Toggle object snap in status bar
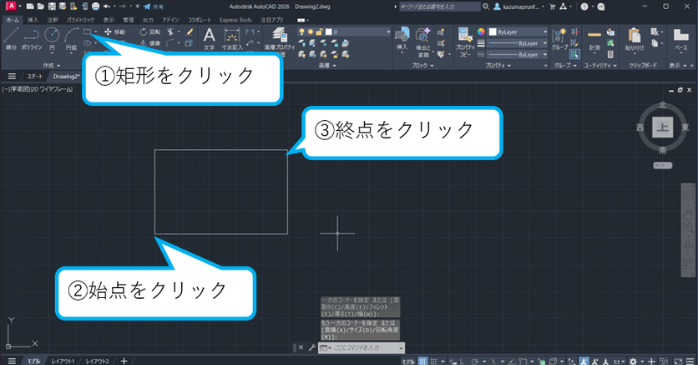 click(x=524, y=361)
